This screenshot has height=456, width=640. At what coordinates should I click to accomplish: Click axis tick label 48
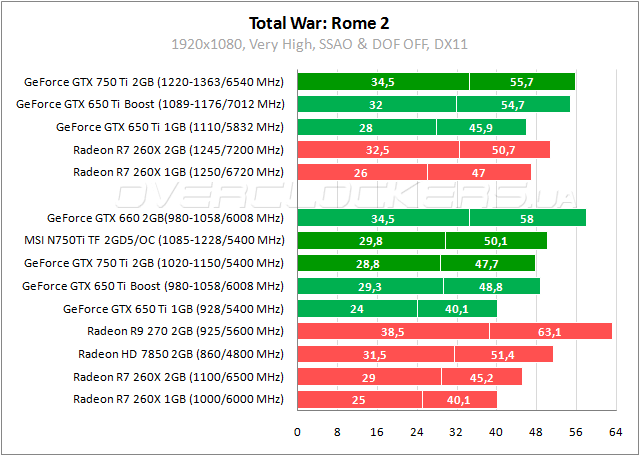[536, 432]
